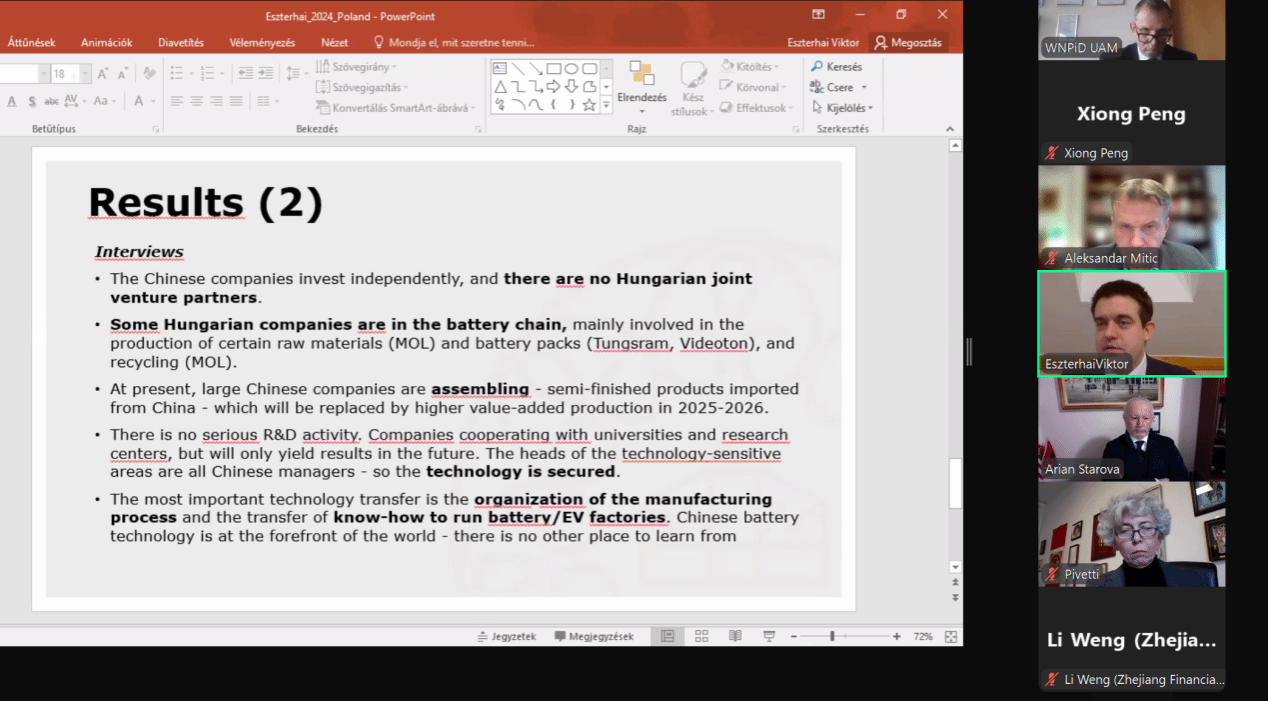Screen dimensions: 1268x701
Task: Click the zoom slider handle
Action: pyautogui.click(x=832, y=636)
